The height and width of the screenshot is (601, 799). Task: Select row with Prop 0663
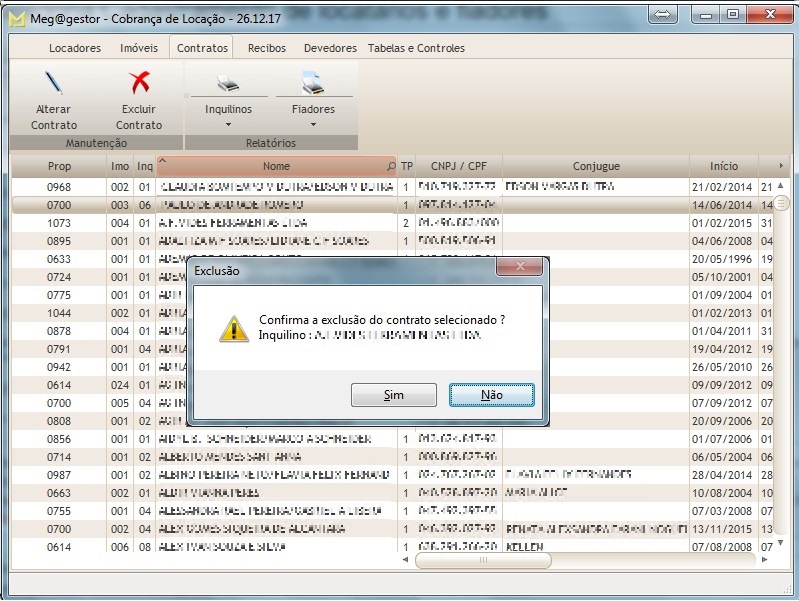pyautogui.click(x=392, y=493)
